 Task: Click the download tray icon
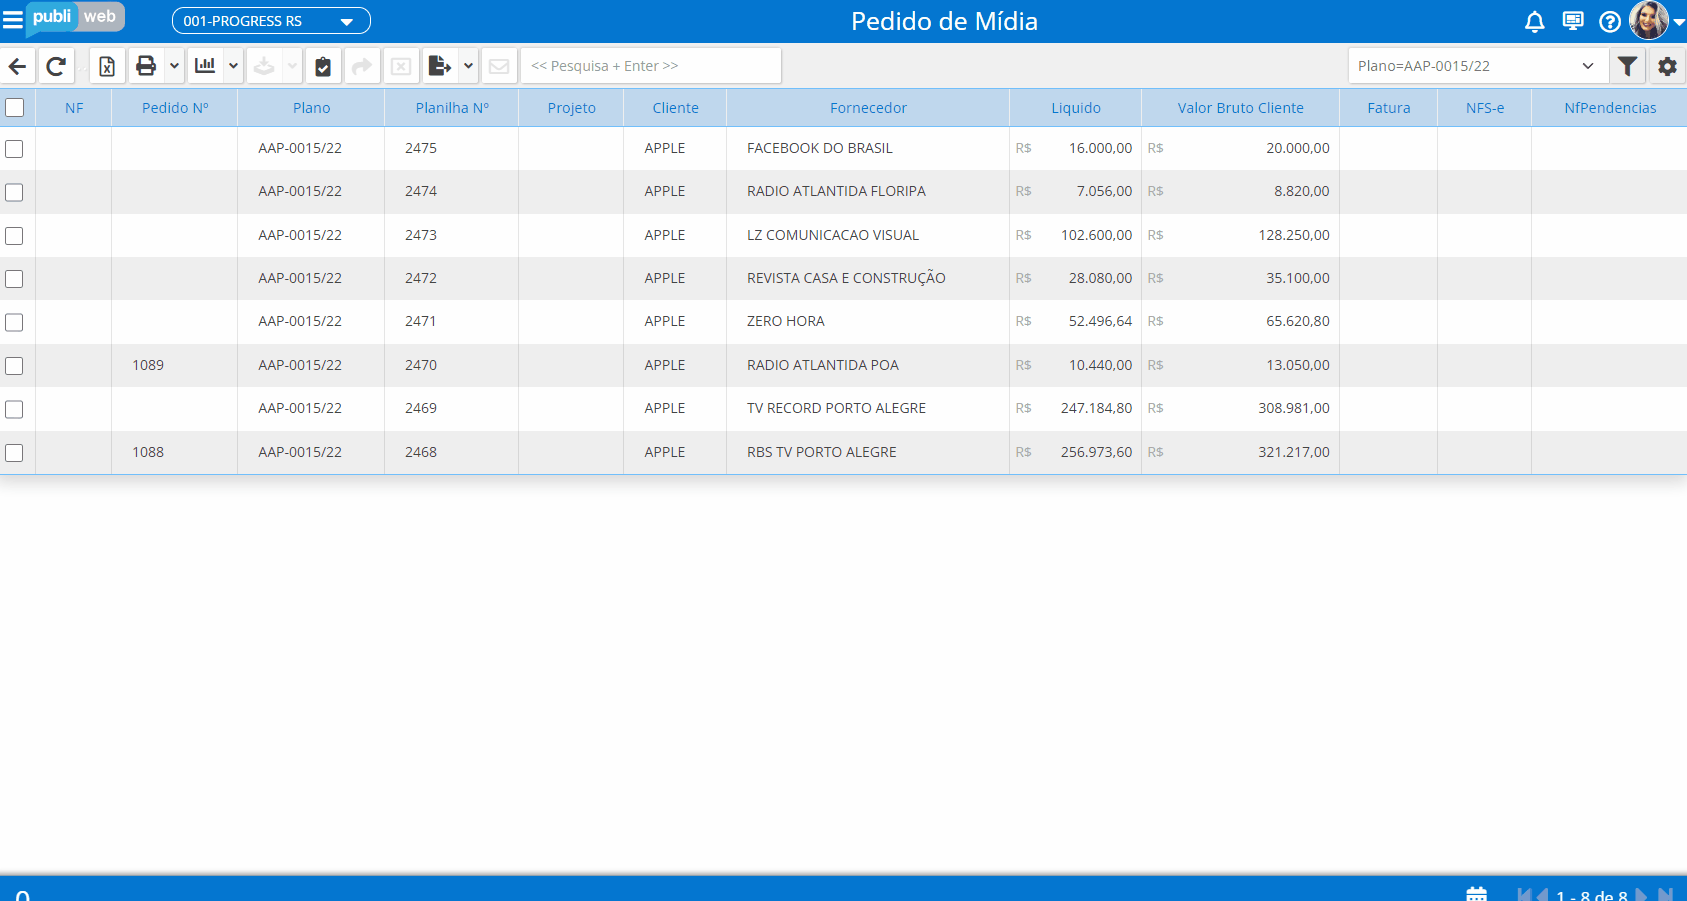tap(264, 66)
